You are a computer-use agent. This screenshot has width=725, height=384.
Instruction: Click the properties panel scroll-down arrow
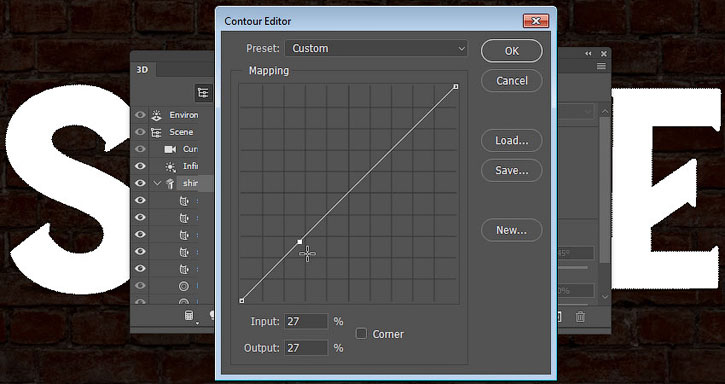[605, 297]
